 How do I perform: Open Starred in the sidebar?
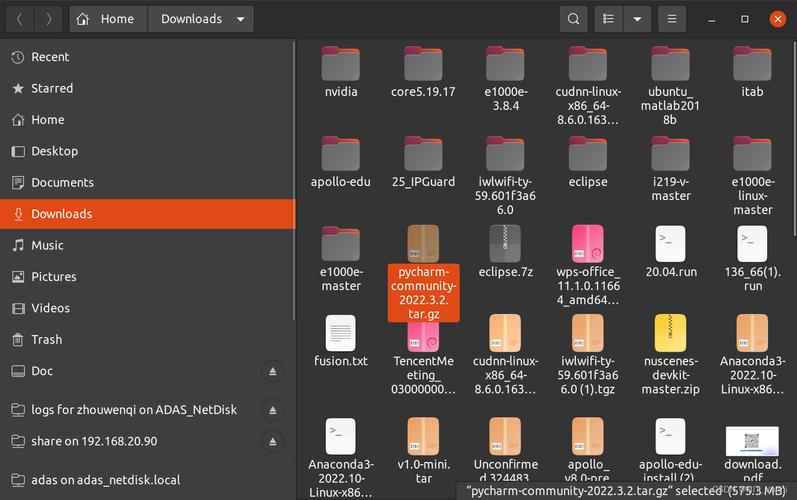pos(147,88)
